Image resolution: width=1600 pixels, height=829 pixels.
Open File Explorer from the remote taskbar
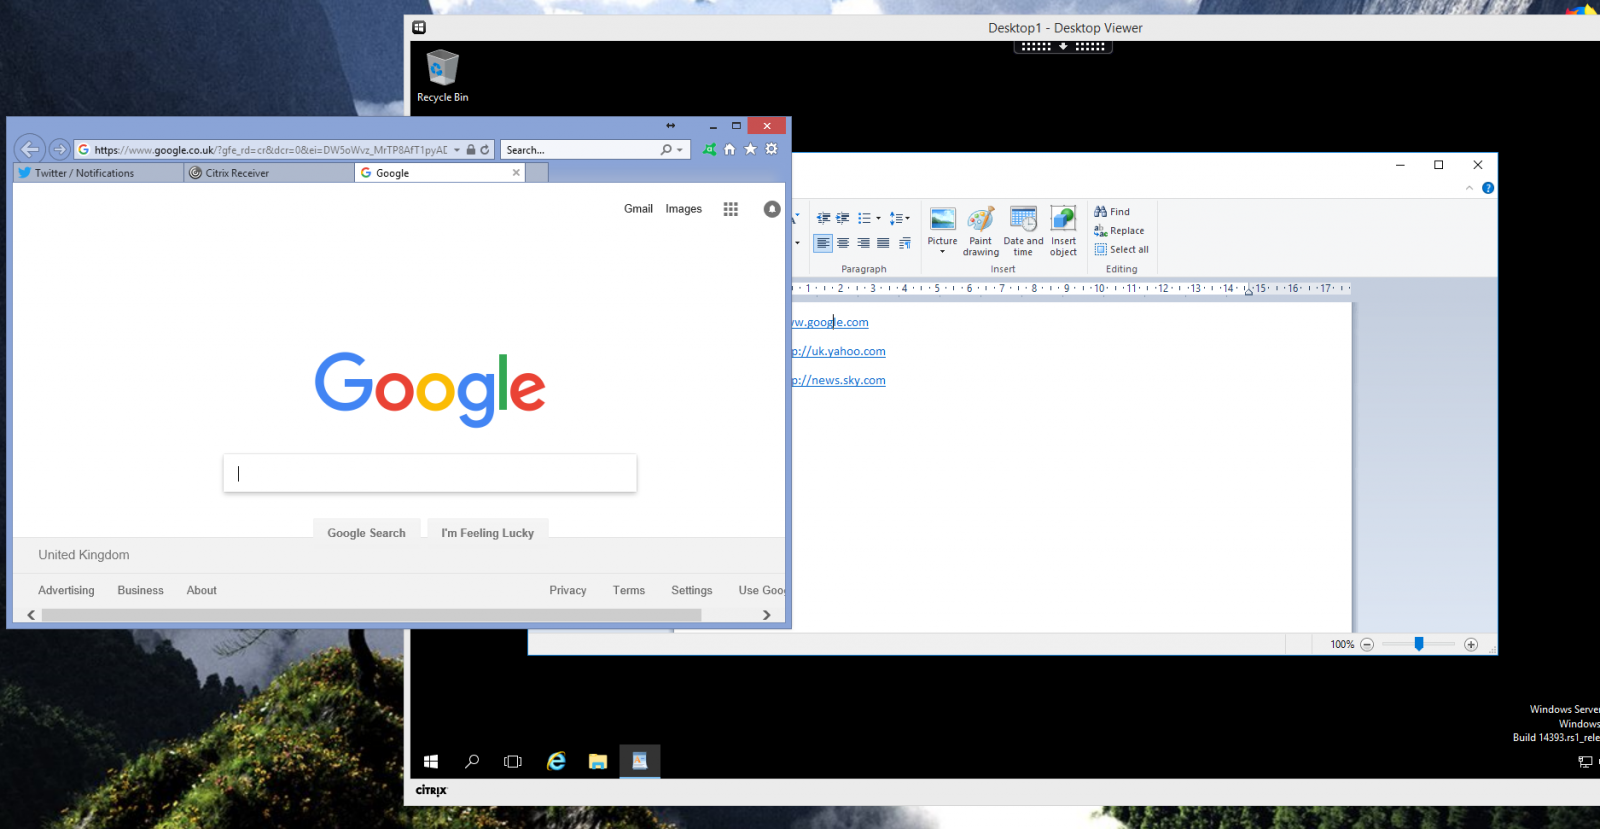click(x=598, y=762)
